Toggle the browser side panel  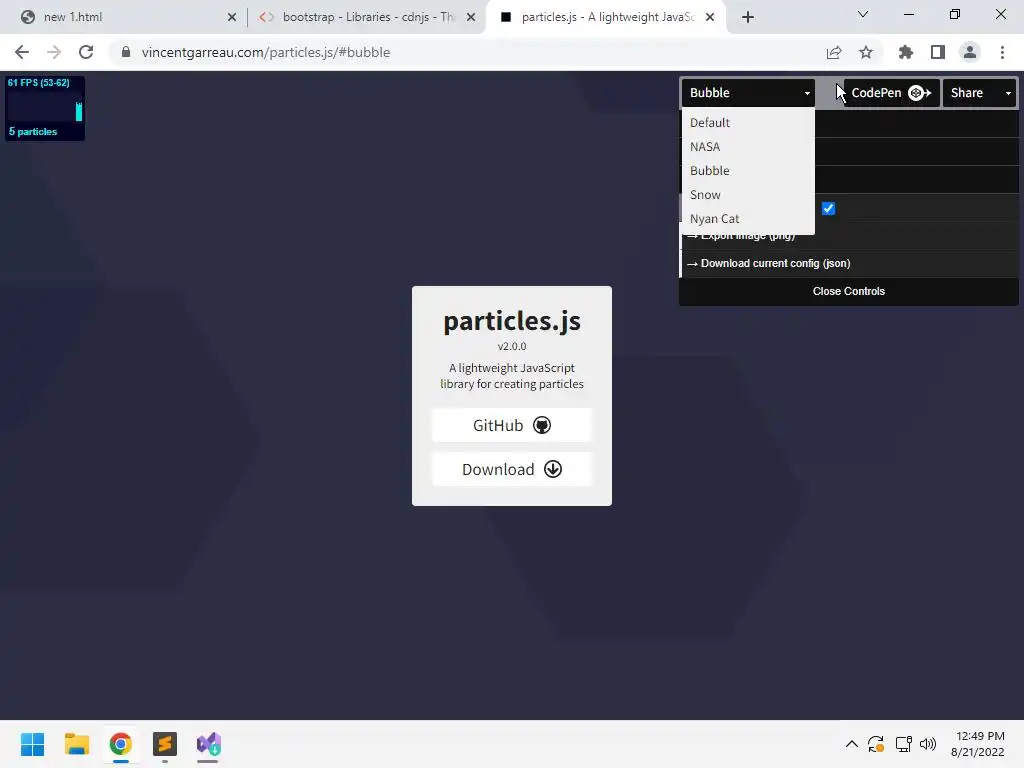[x=938, y=52]
